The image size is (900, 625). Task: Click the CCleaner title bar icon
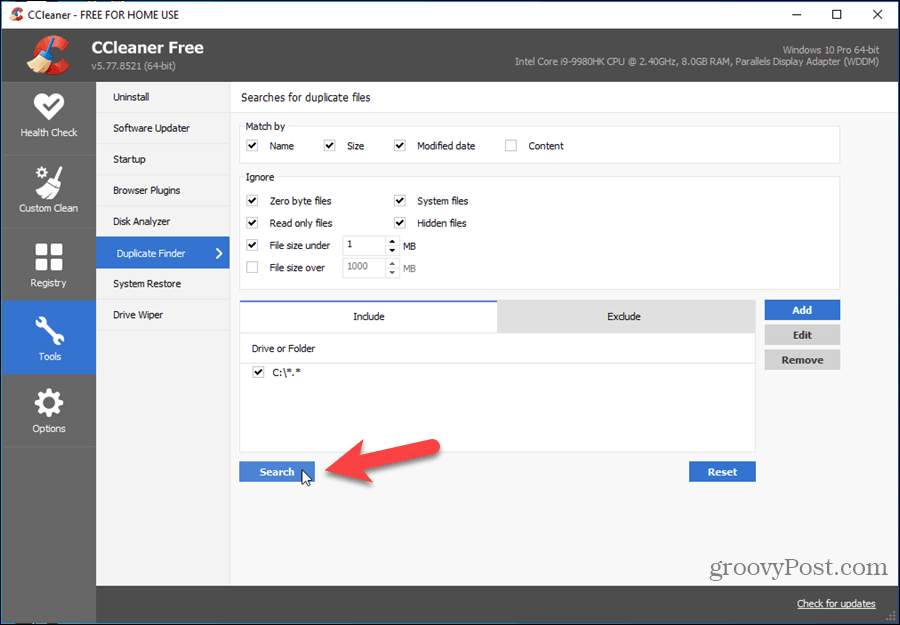click(x=17, y=14)
